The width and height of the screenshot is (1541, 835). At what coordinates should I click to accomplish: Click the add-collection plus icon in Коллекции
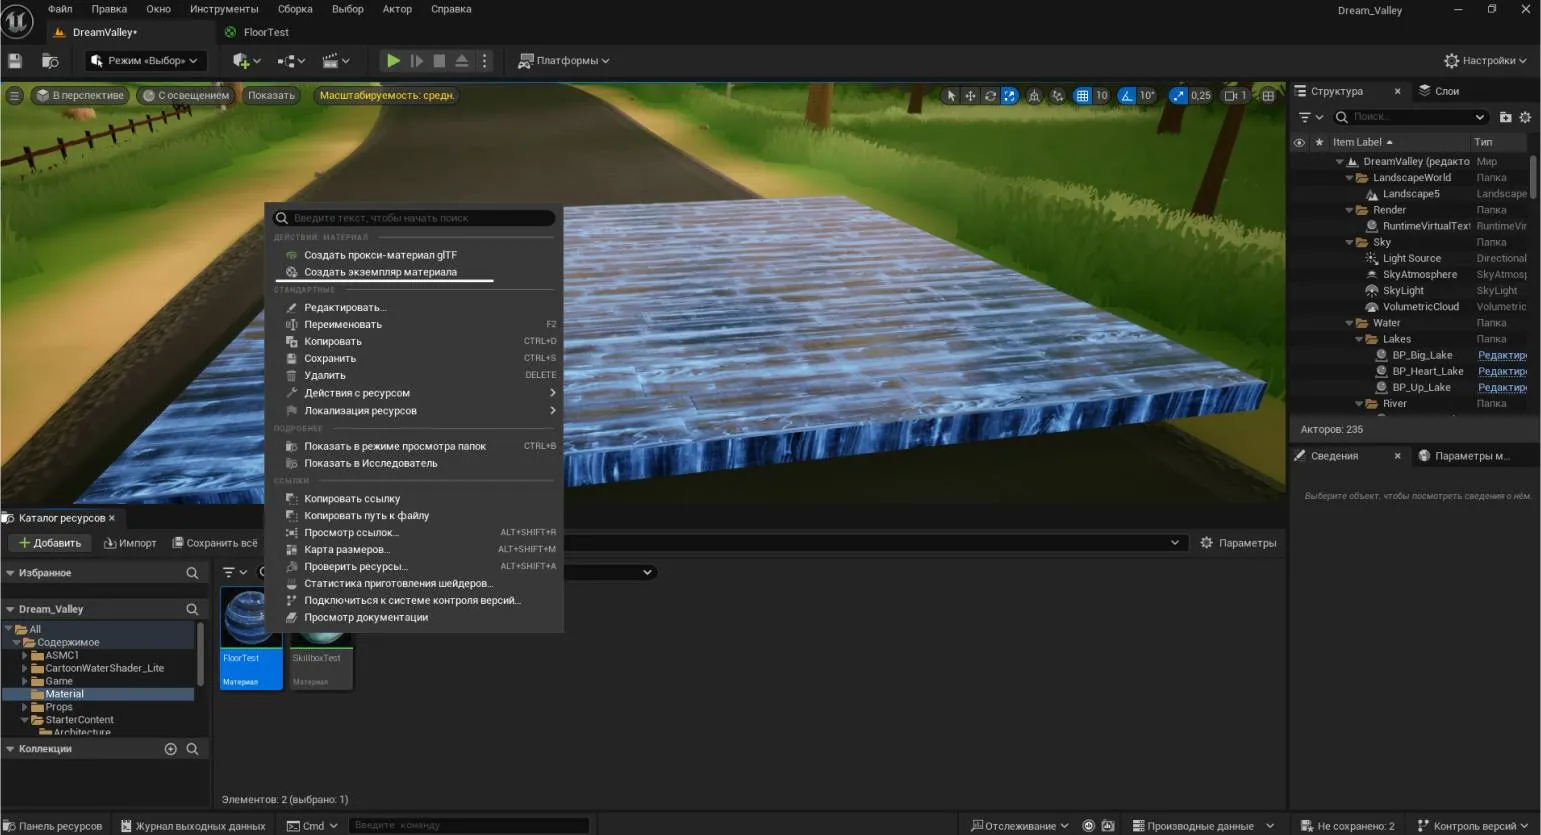coord(170,749)
